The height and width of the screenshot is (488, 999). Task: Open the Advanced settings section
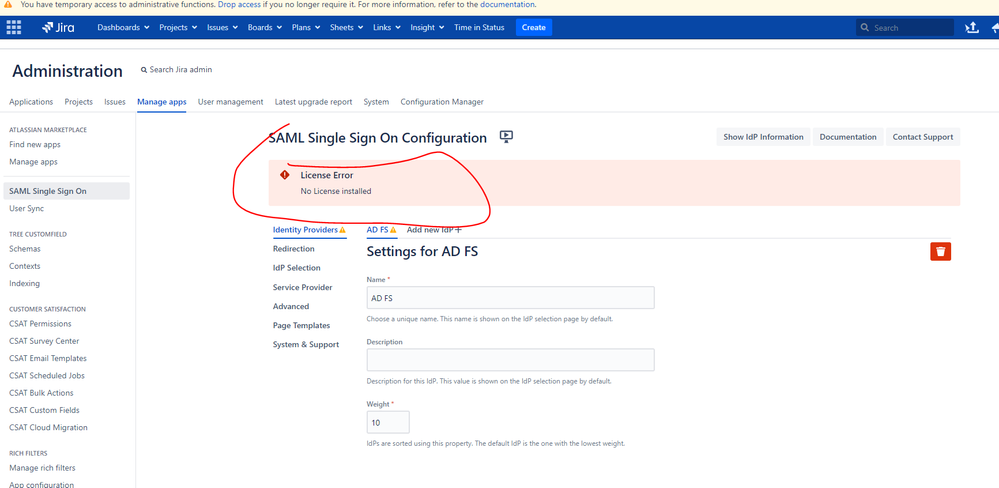(x=291, y=306)
